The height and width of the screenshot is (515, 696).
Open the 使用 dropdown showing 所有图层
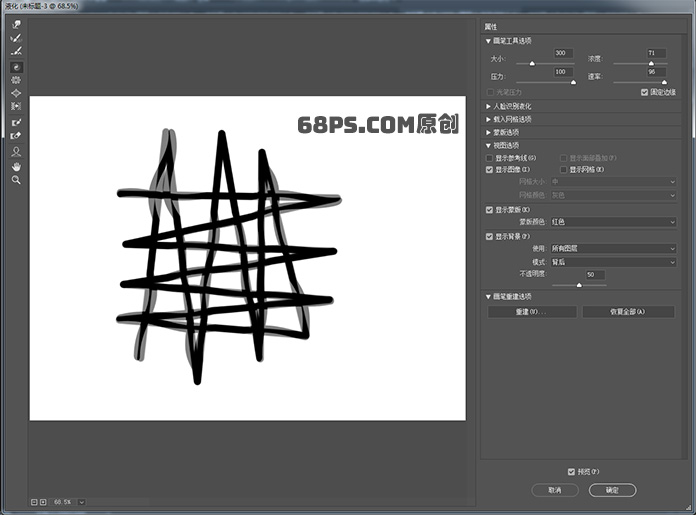click(x=613, y=249)
